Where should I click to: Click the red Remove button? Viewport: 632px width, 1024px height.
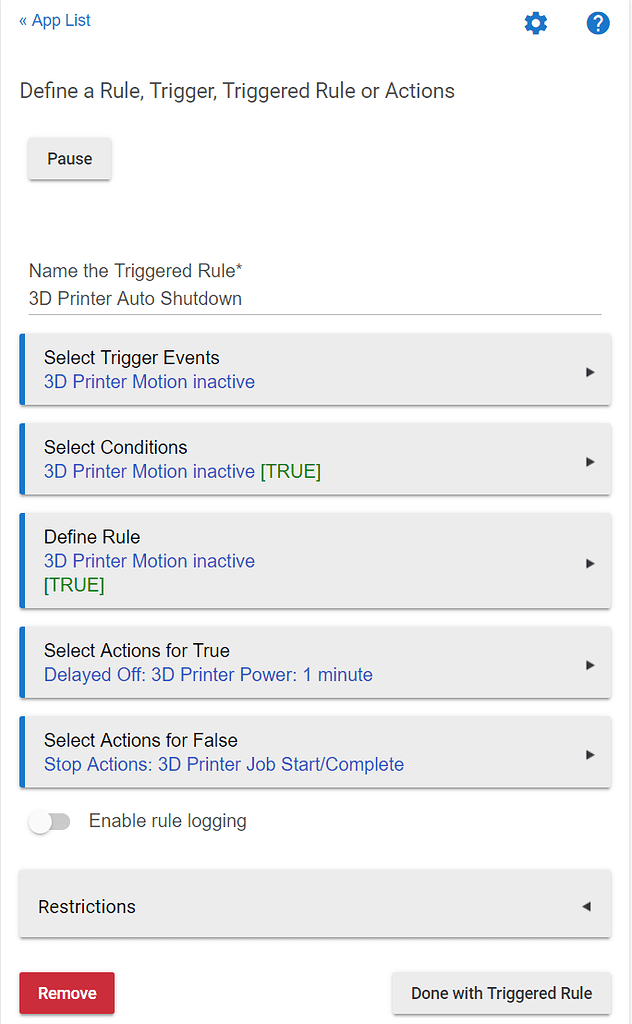pos(67,993)
